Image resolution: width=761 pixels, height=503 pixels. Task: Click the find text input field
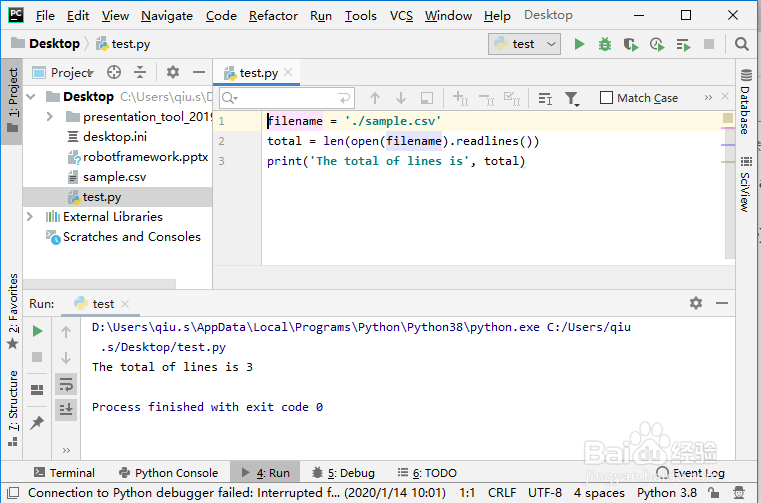(x=286, y=98)
